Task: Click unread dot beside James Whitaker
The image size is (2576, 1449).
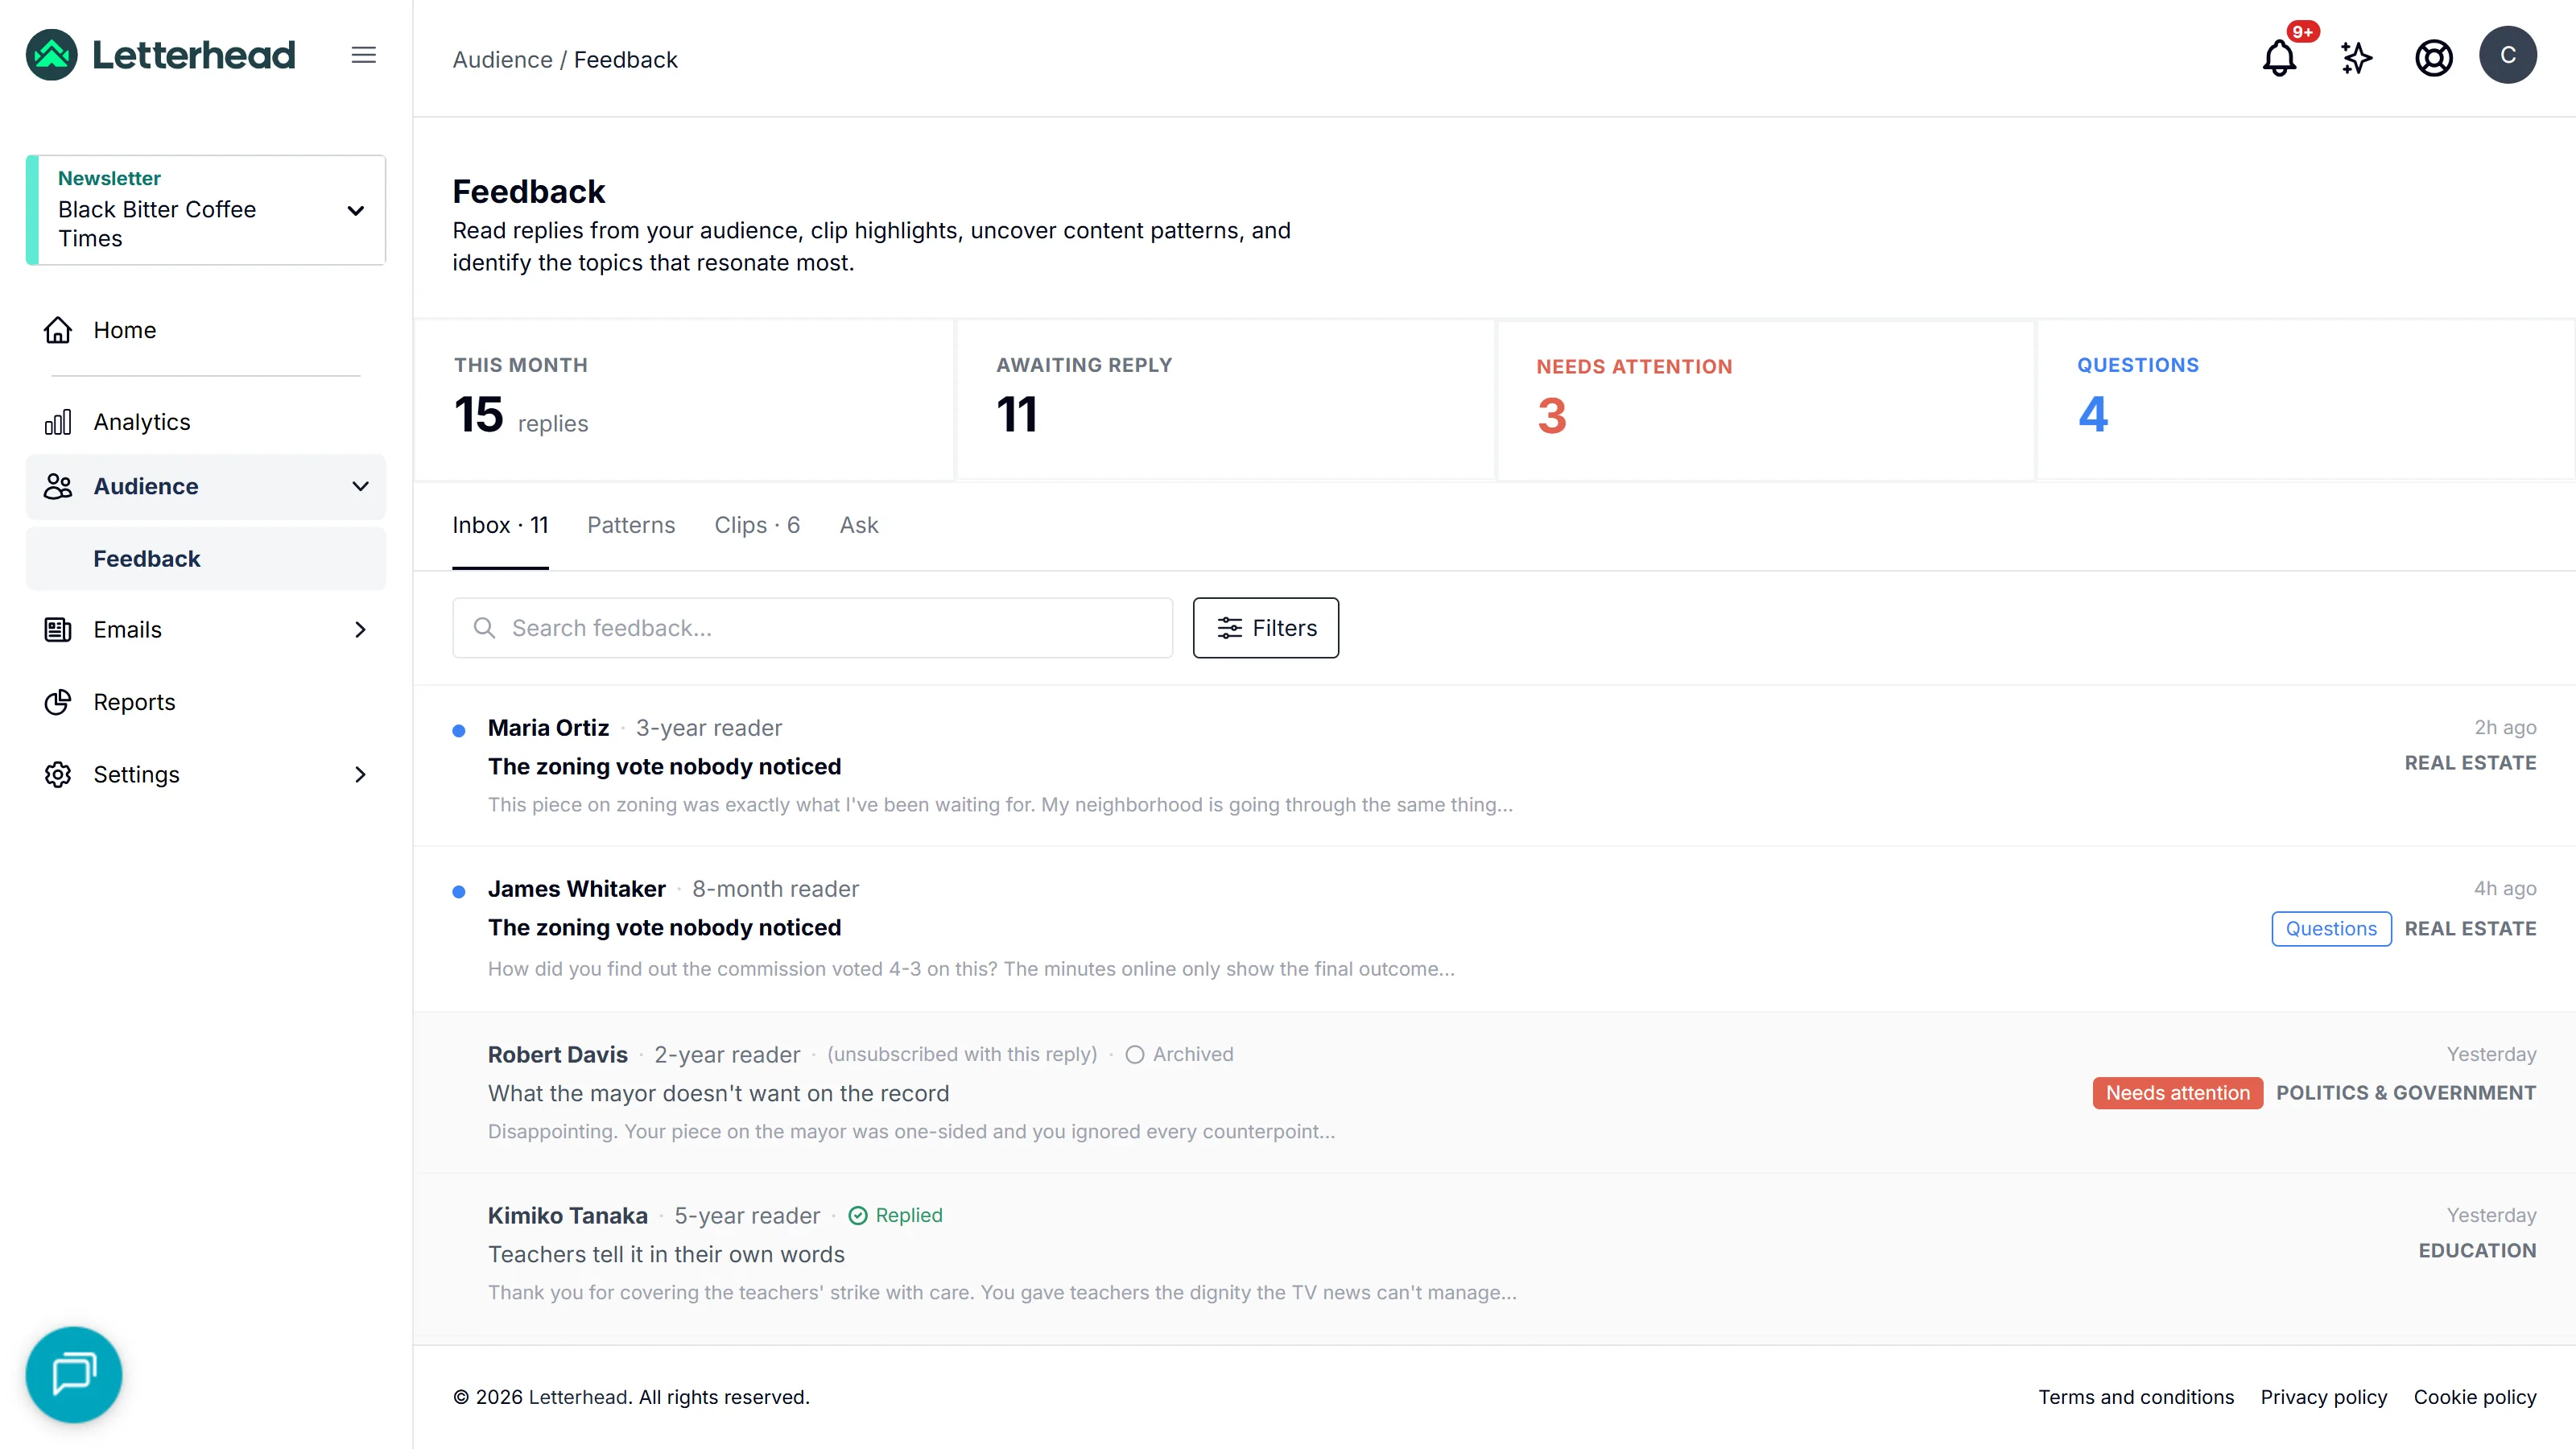Action: (459, 892)
